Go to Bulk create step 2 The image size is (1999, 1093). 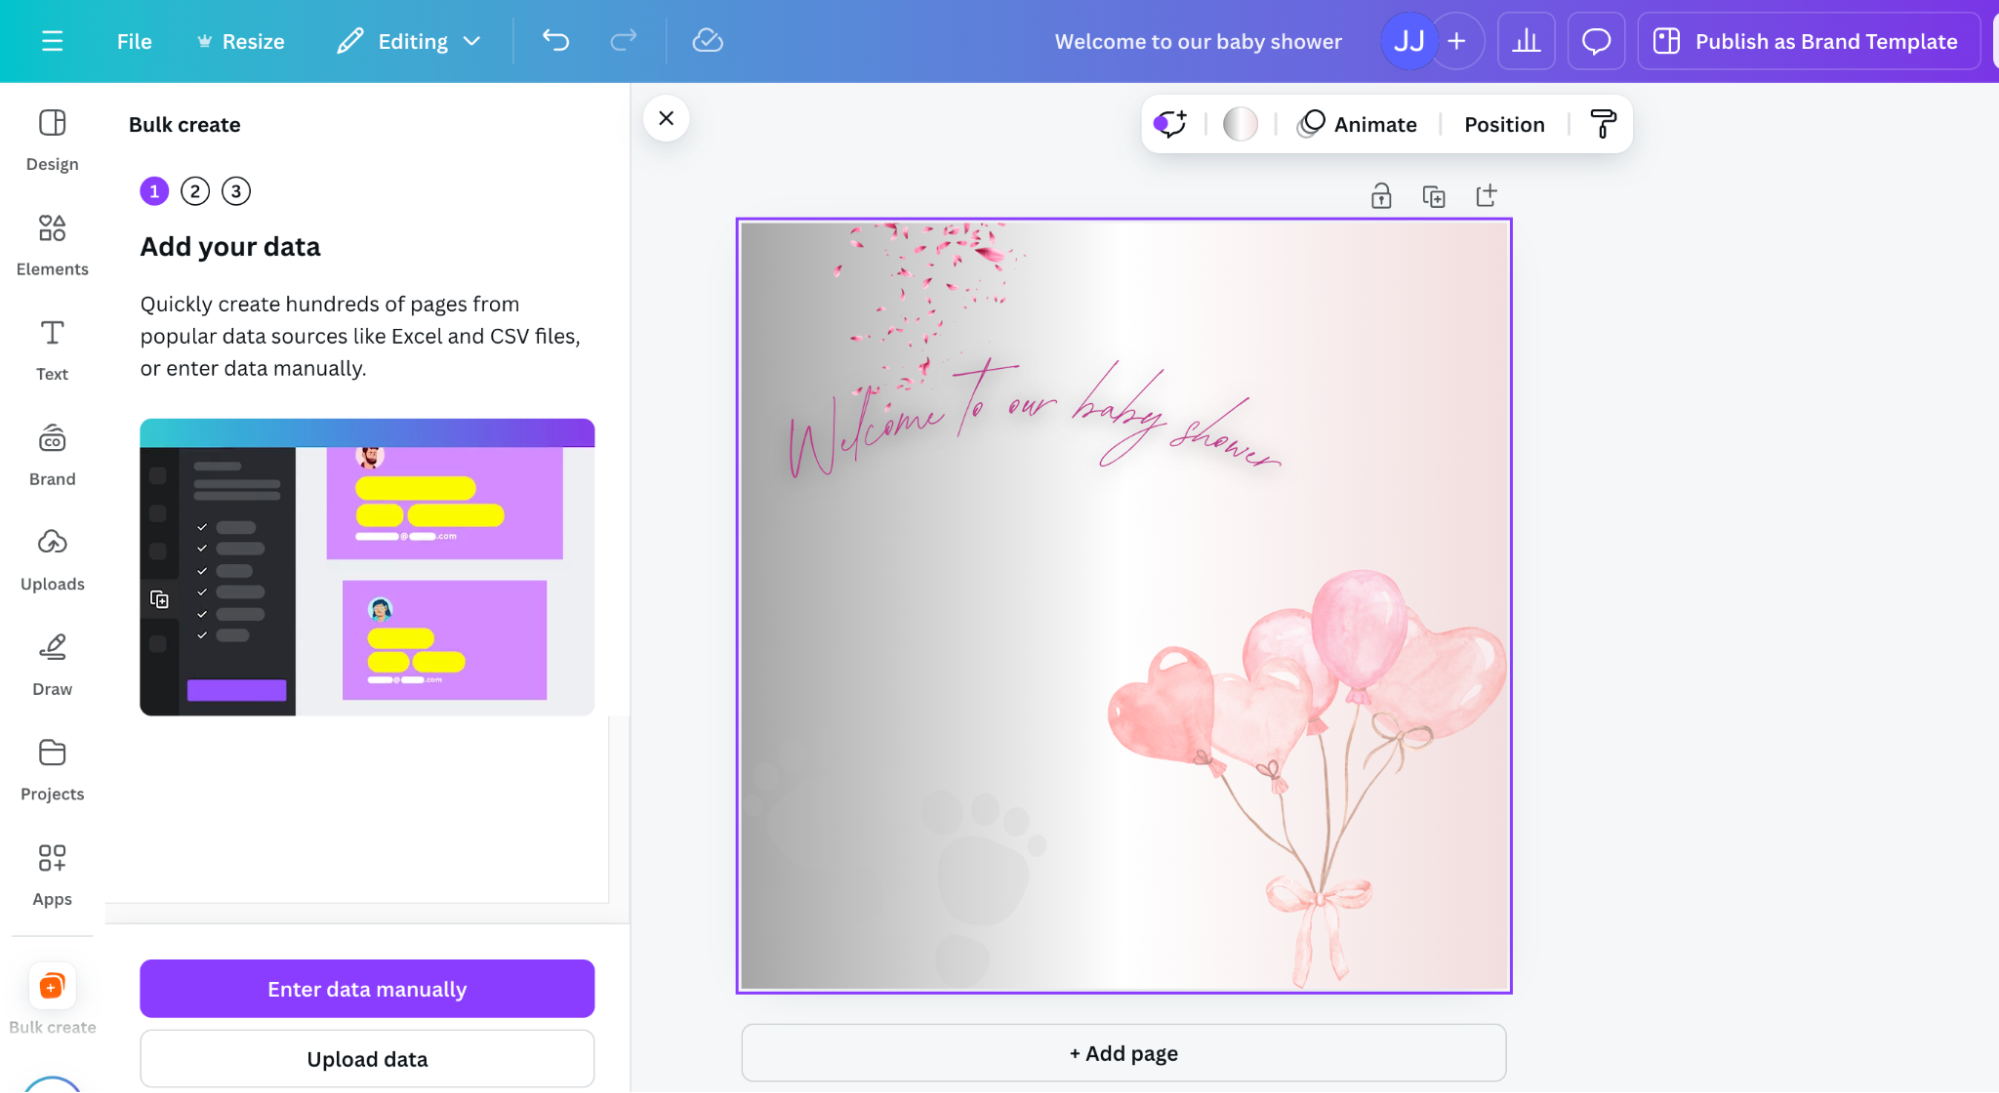pyautogui.click(x=195, y=191)
